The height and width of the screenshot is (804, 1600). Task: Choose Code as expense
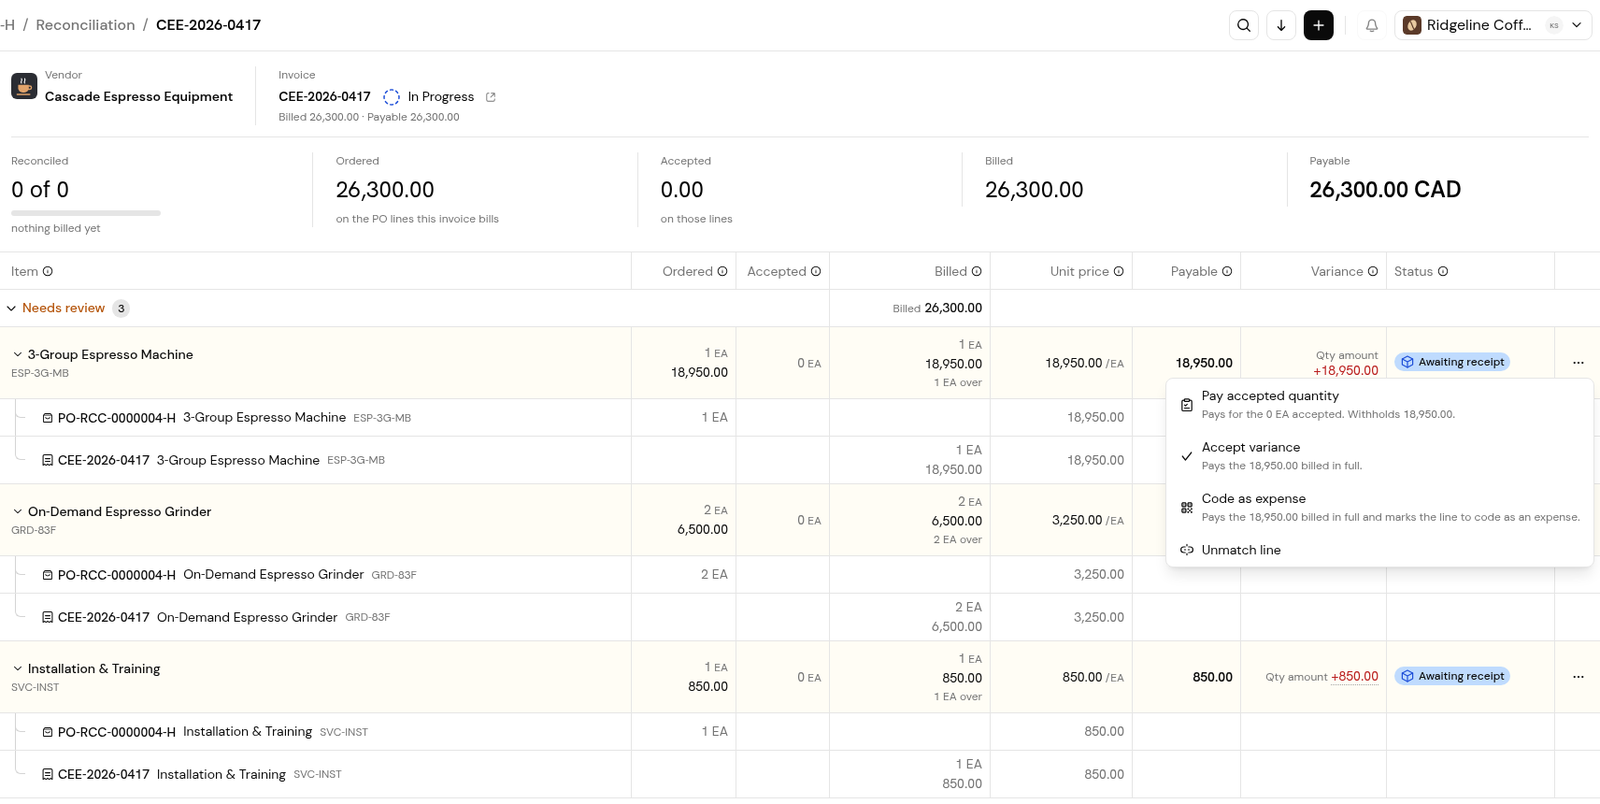pyautogui.click(x=1379, y=507)
